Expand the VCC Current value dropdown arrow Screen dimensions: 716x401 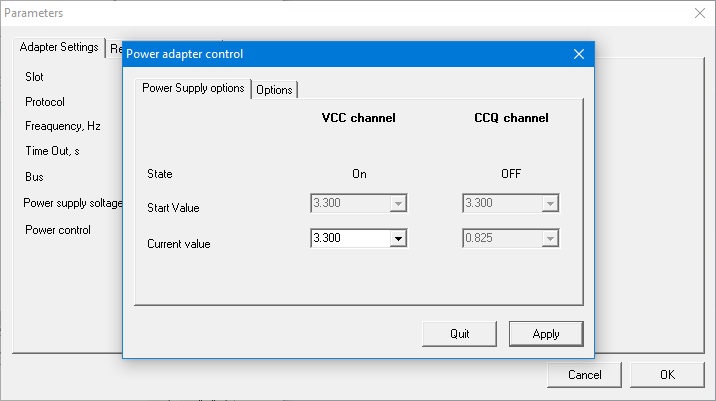pos(398,239)
